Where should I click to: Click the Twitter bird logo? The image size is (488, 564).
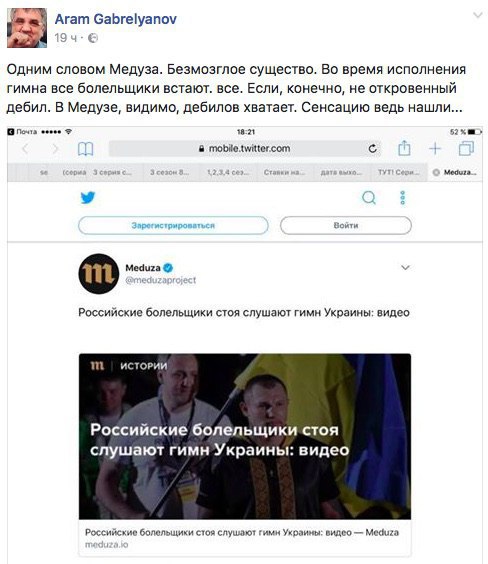88,197
